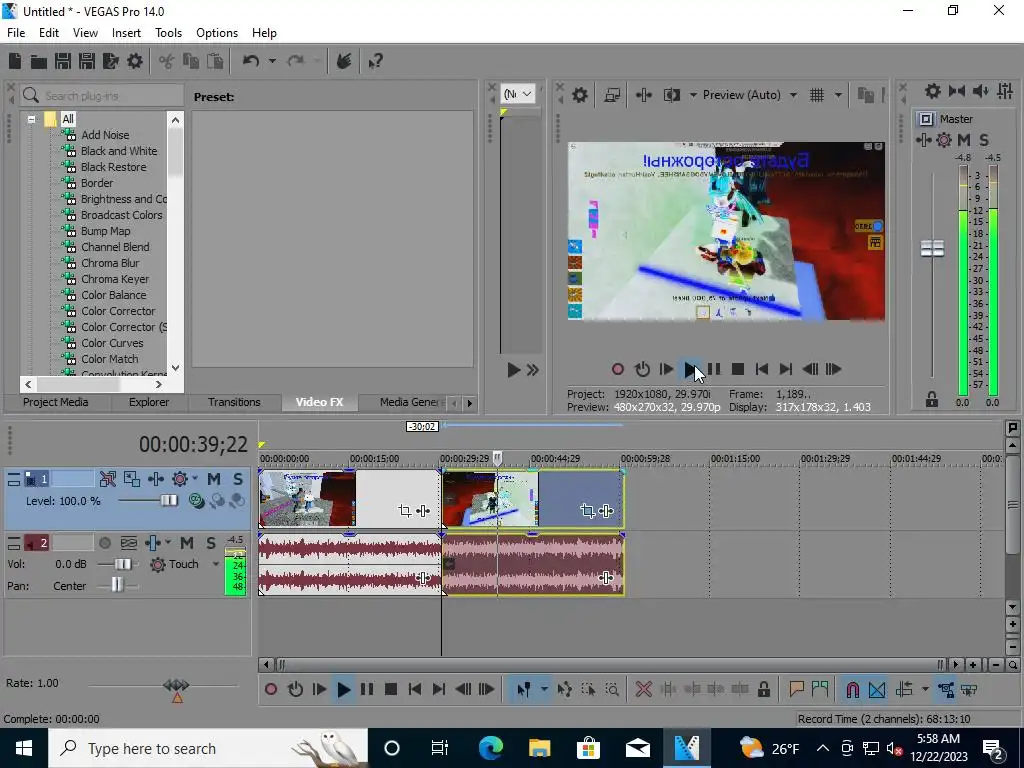Image resolution: width=1024 pixels, height=768 pixels.
Task: Open the Undo history dropdown arrow
Action: point(272,61)
